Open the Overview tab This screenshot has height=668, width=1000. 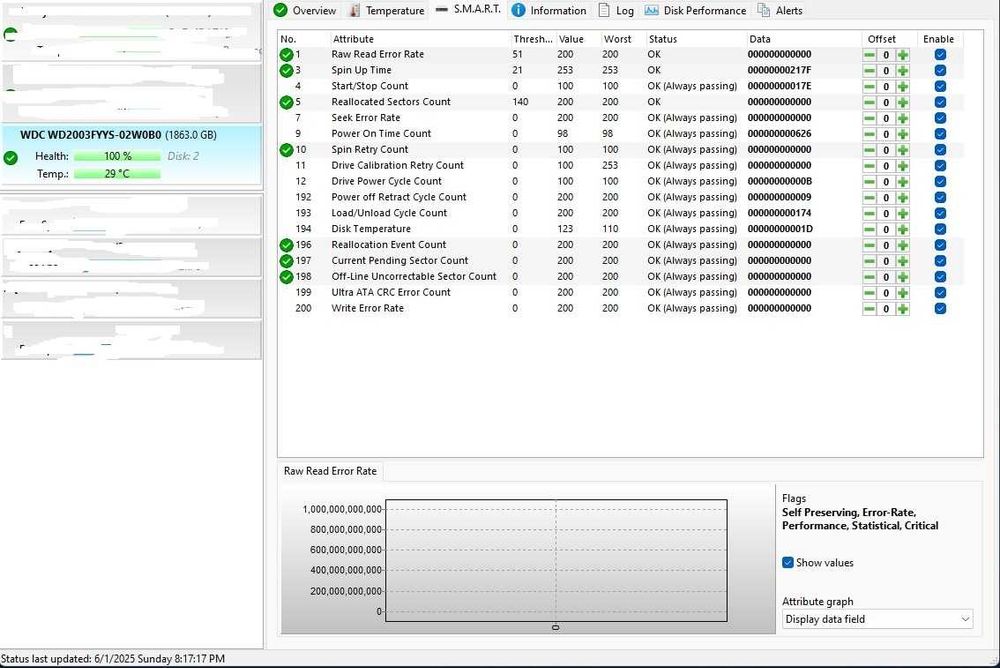tap(304, 10)
